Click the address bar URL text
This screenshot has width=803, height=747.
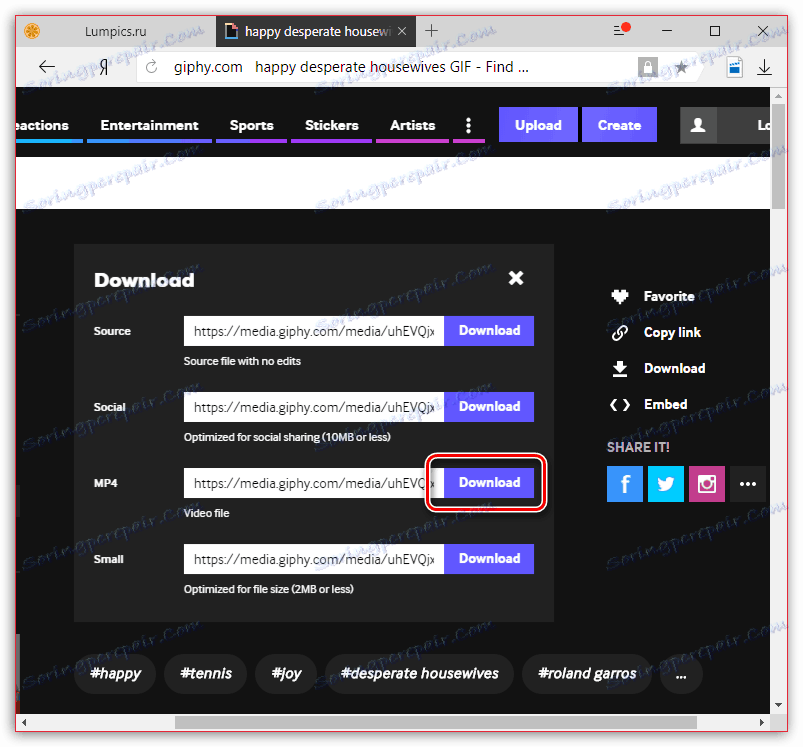(x=351, y=67)
